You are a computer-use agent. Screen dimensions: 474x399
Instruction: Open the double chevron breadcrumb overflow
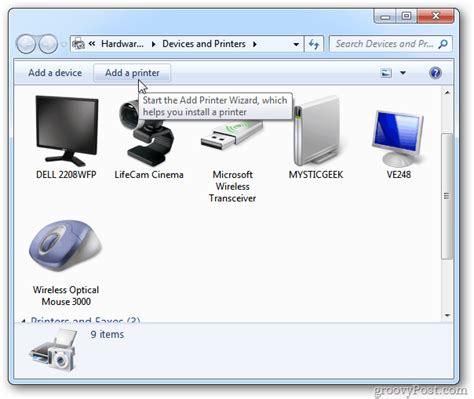pos(92,44)
